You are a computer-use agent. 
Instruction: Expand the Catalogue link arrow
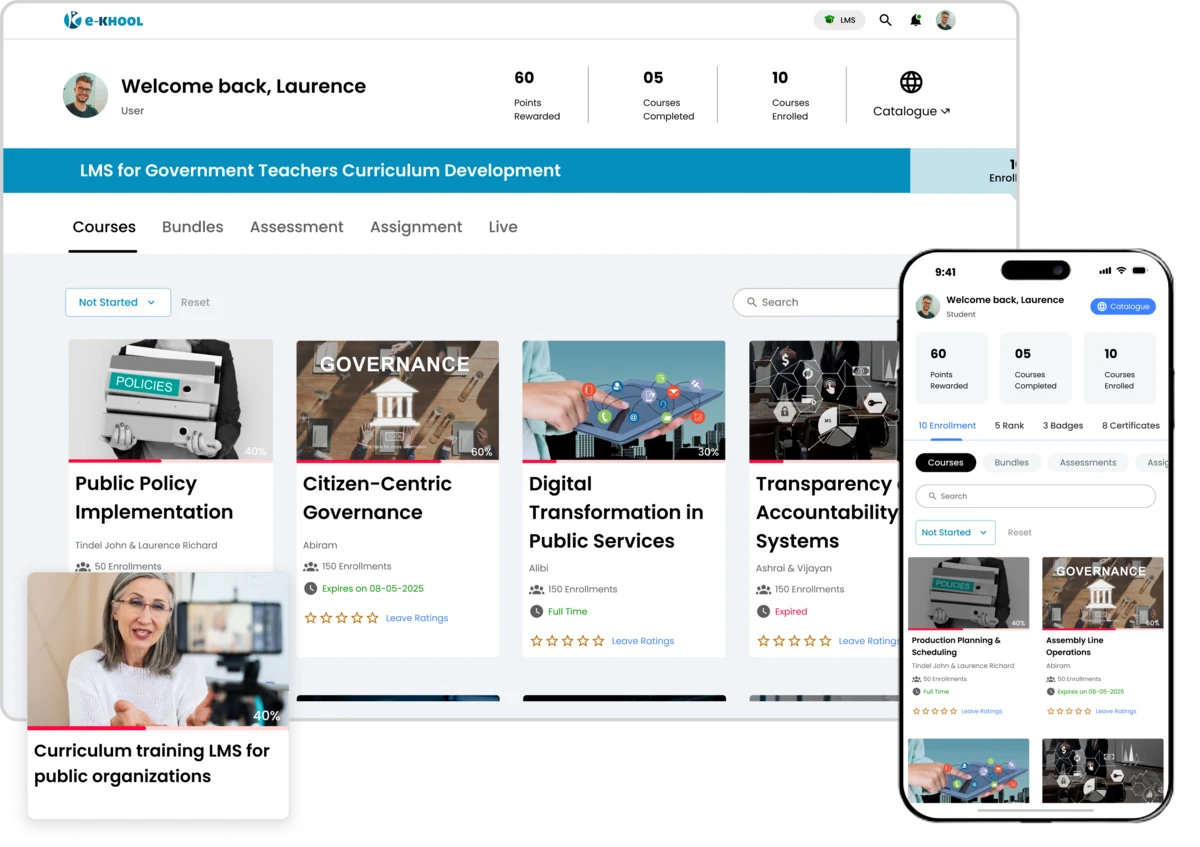pyautogui.click(x=945, y=112)
